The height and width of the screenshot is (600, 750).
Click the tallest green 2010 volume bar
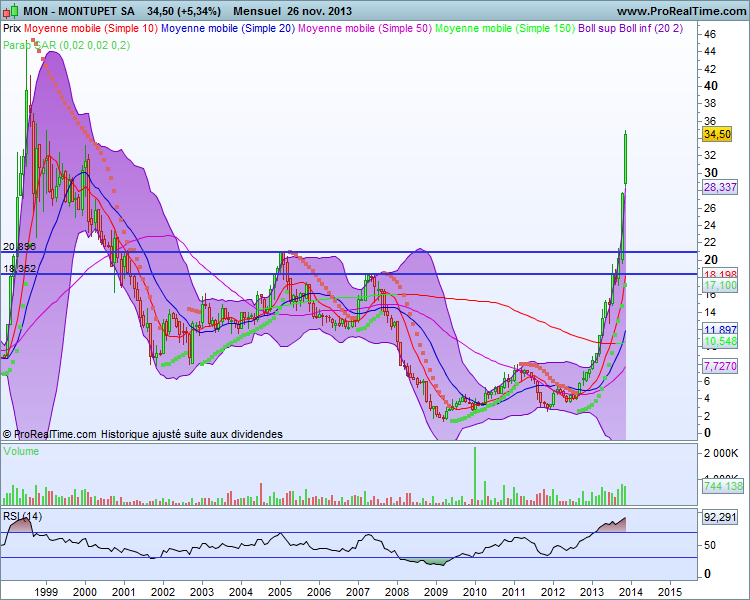(x=475, y=476)
